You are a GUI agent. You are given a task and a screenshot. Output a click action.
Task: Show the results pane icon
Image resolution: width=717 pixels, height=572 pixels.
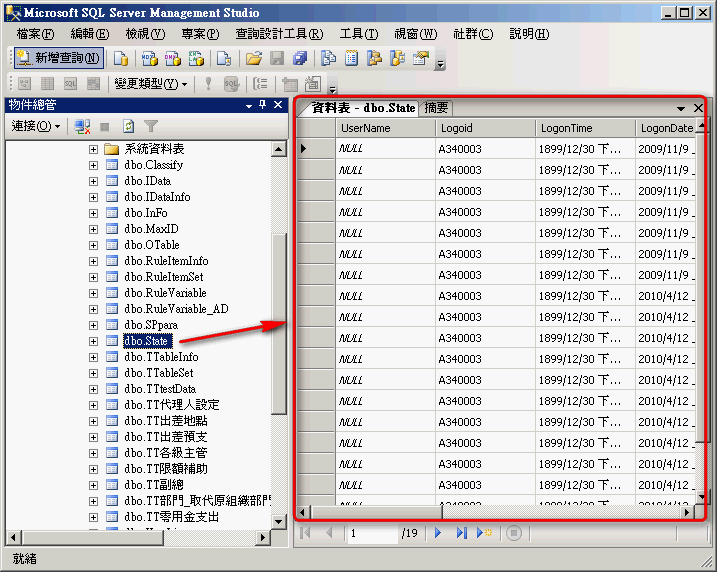click(93, 84)
